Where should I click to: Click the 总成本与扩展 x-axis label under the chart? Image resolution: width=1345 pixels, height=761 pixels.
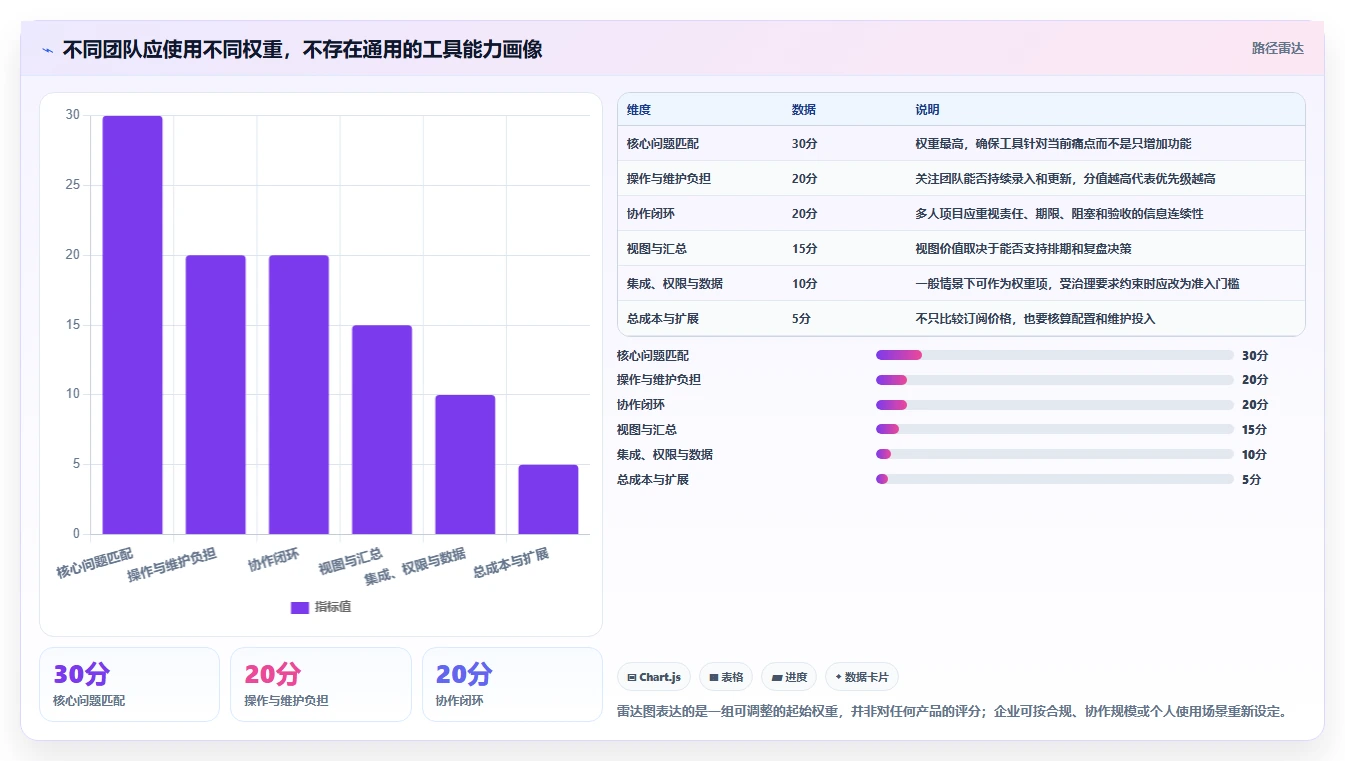(510, 563)
